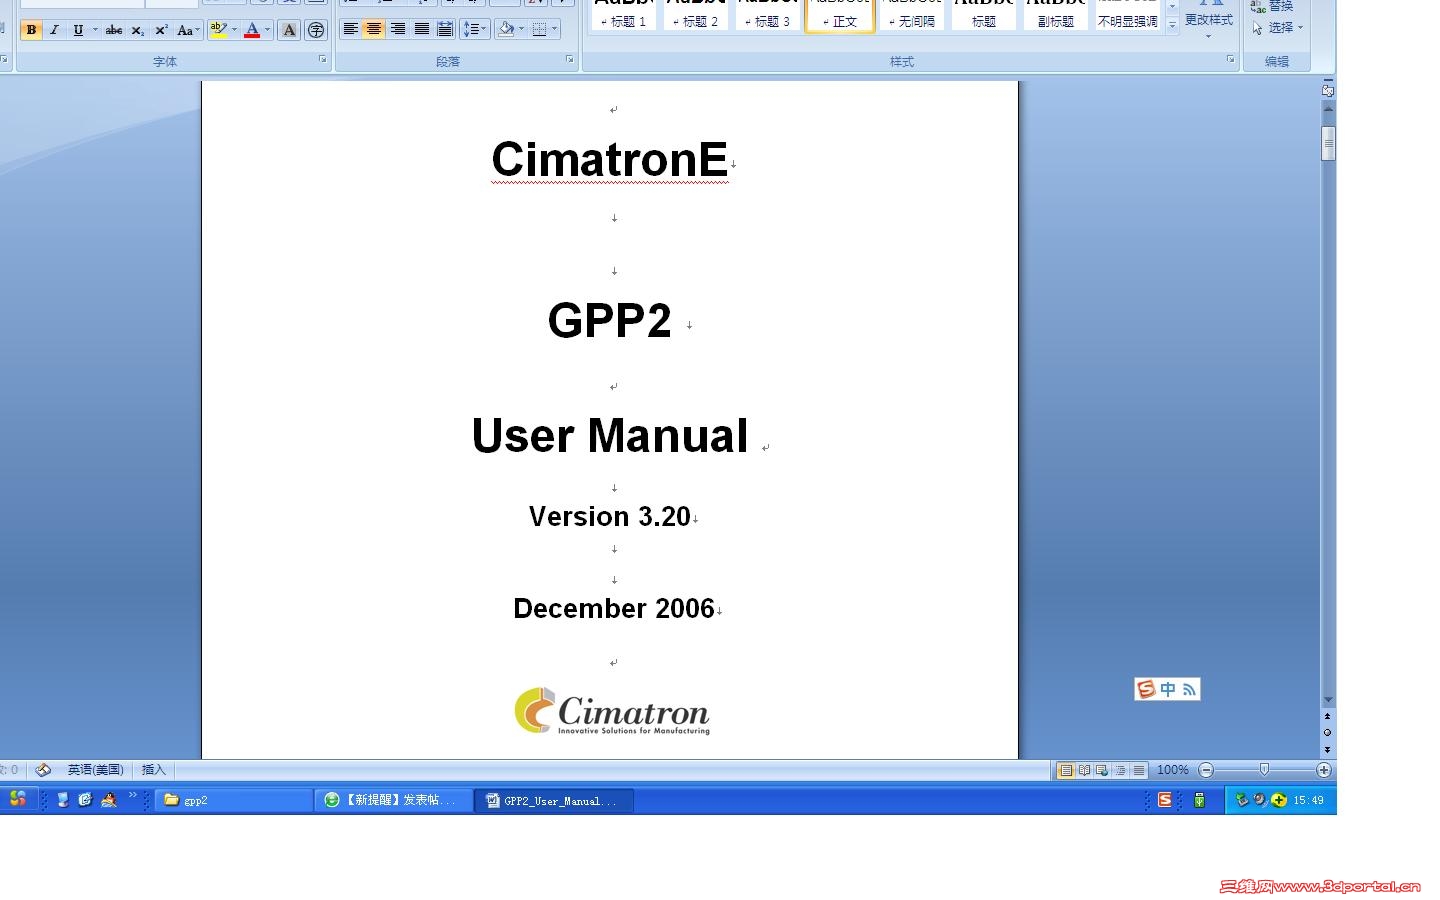Open underline style dropdown arrow

(x=95, y=30)
